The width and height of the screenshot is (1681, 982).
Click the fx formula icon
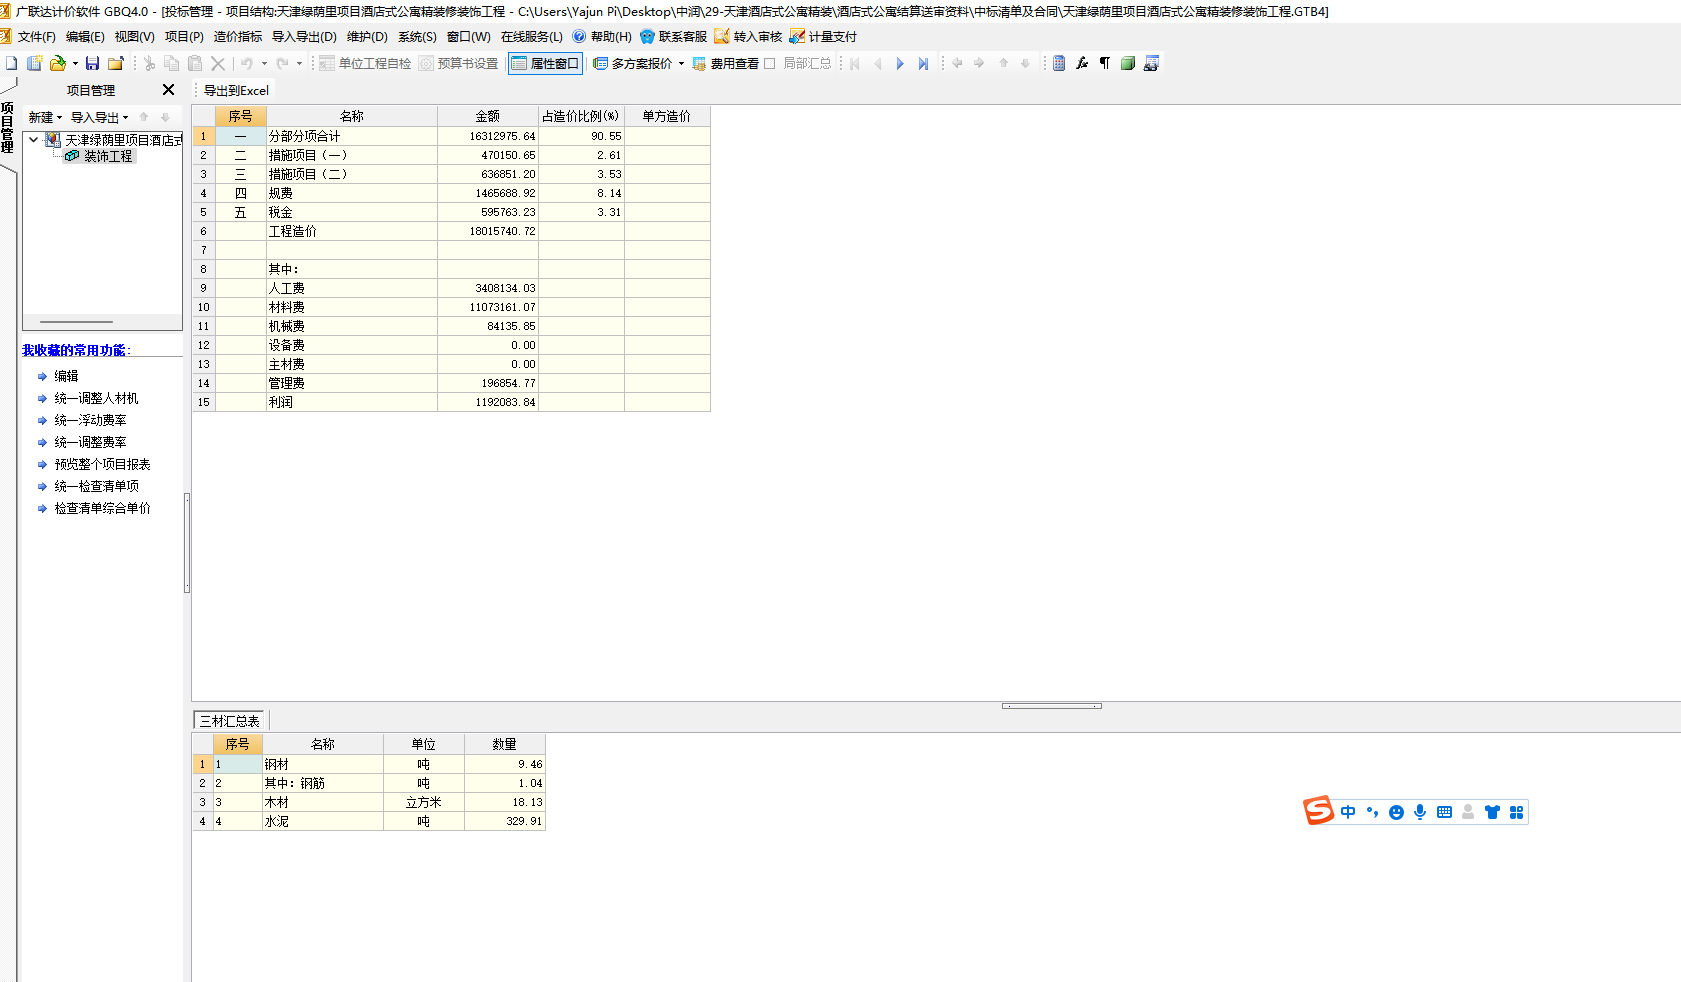pos(1082,63)
